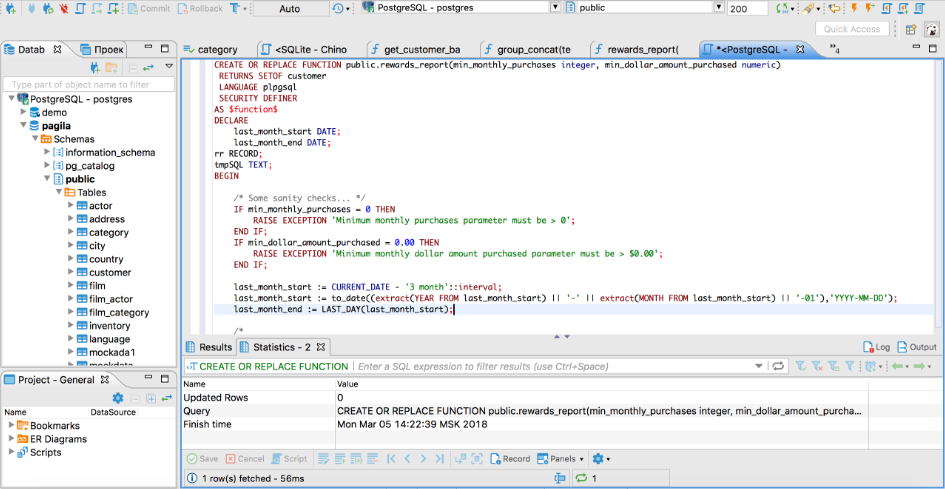This screenshot has width=945, height=489.
Task: Click the refresh icon in status bar
Action: coord(582,479)
